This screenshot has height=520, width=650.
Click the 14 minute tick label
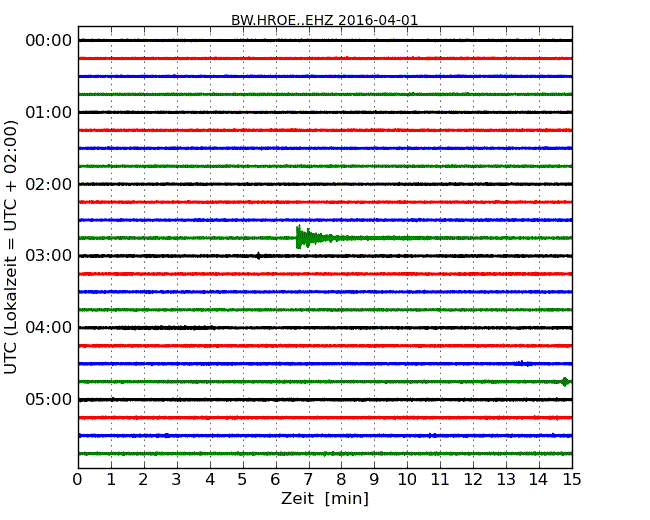pyautogui.click(x=538, y=479)
